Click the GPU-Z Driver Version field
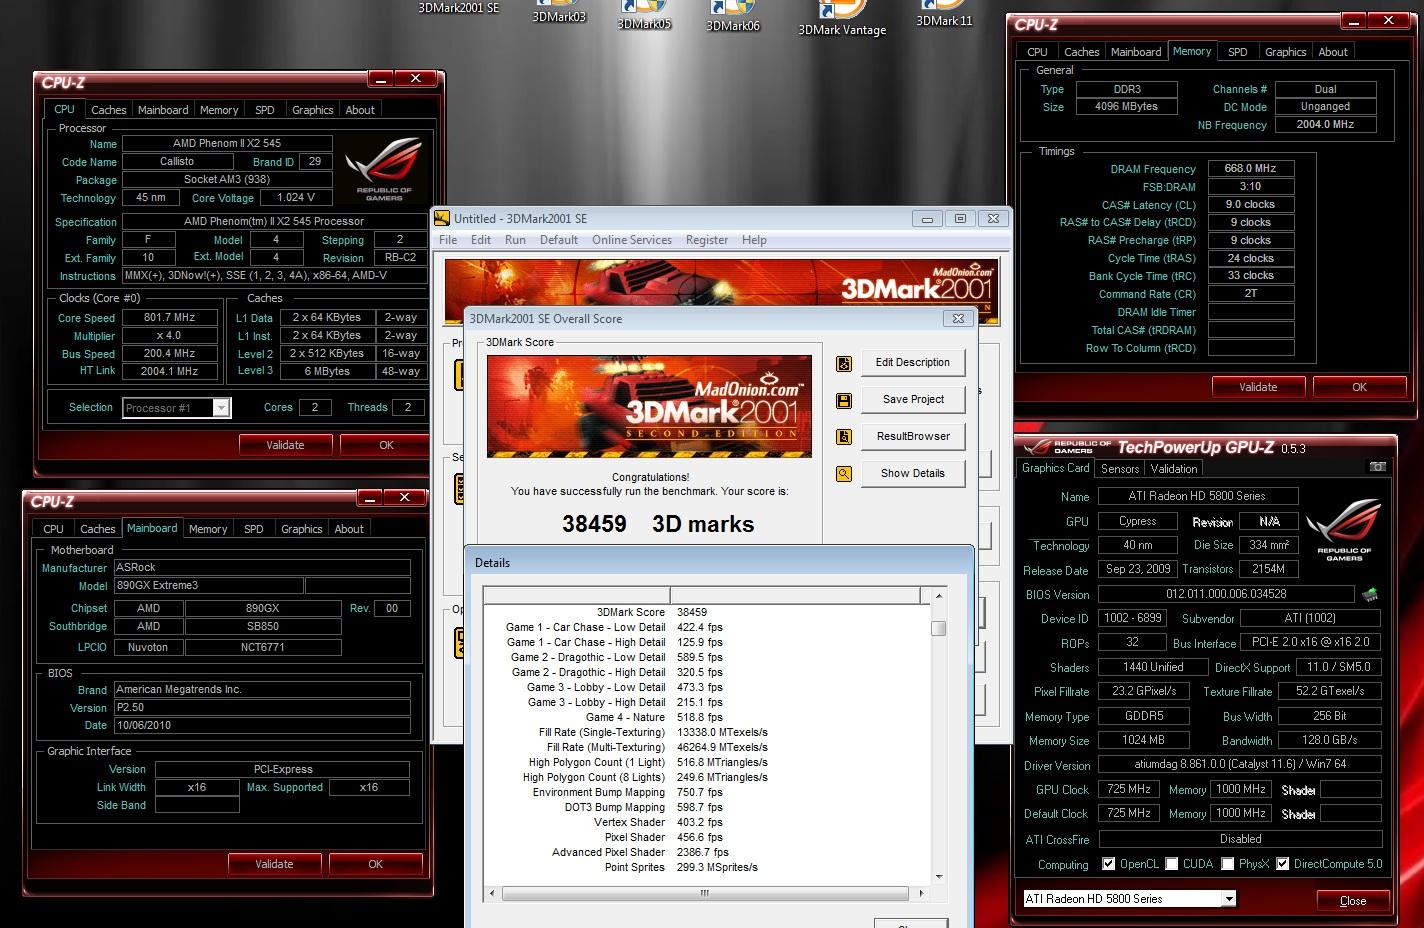The width and height of the screenshot is (1424, 928). (1240, 764)
